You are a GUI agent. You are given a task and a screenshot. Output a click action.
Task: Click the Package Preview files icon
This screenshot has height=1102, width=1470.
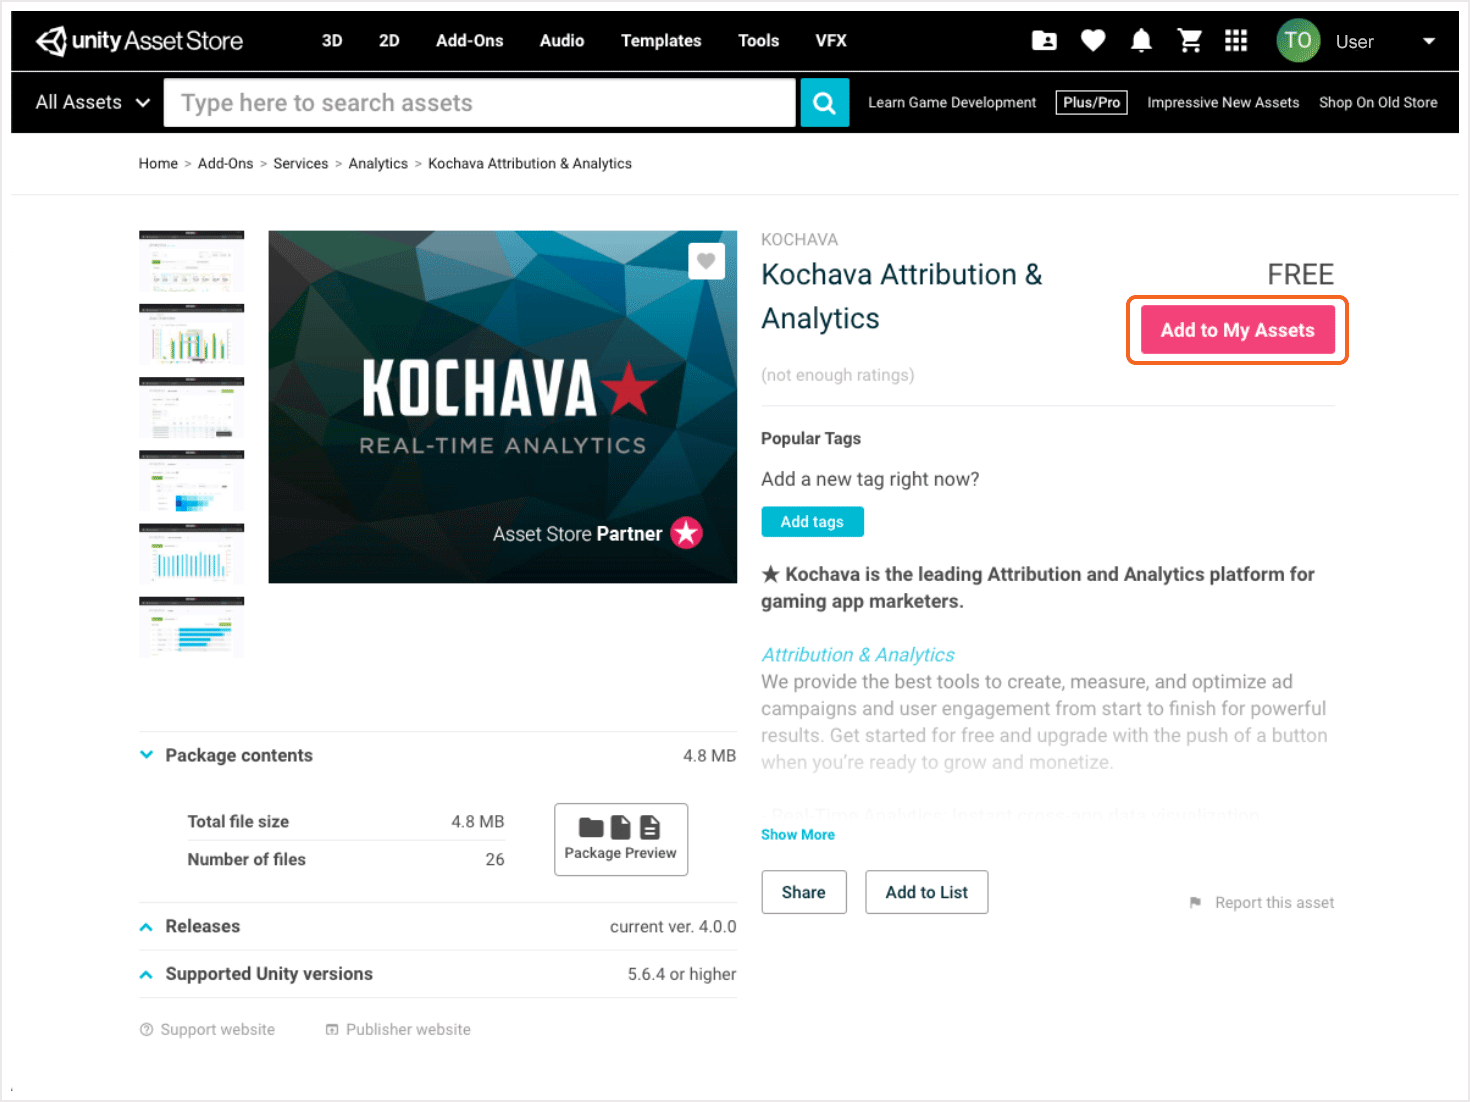point(620,827)
